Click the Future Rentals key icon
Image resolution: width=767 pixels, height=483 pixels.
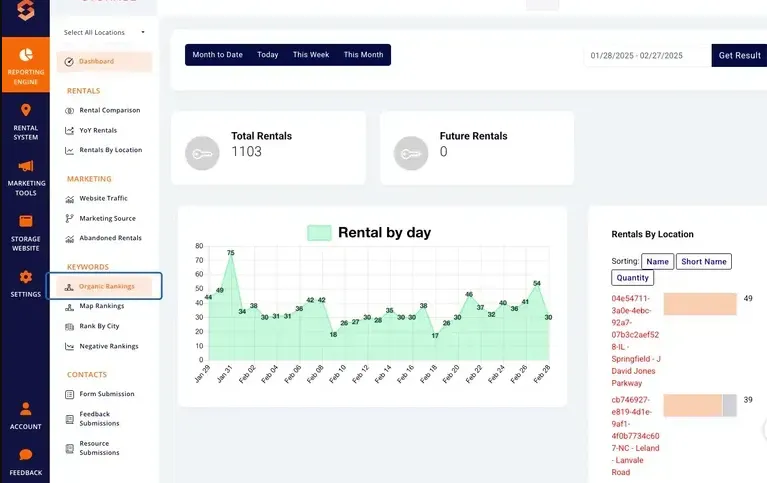click(411, 153)
